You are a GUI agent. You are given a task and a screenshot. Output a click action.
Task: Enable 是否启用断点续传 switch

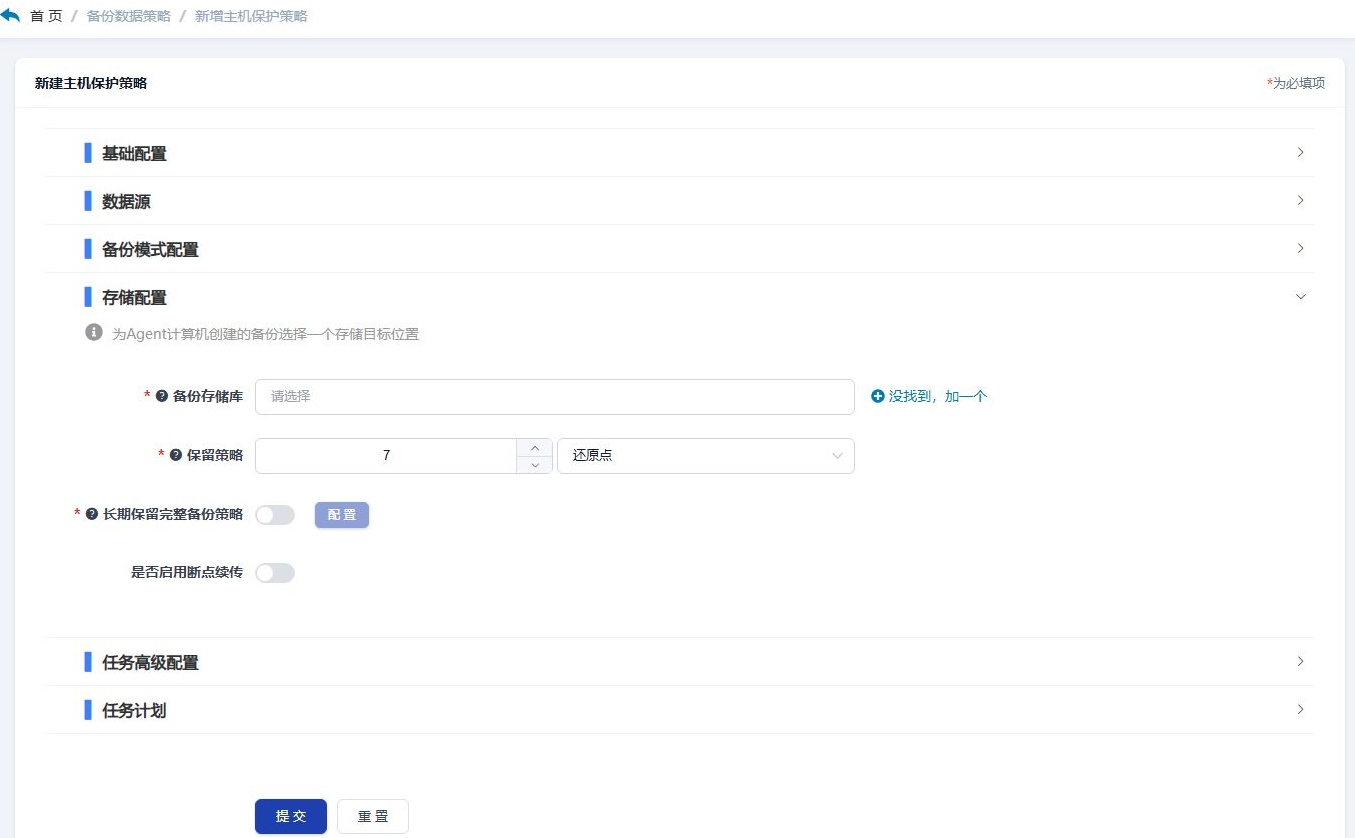click(275, 573)
